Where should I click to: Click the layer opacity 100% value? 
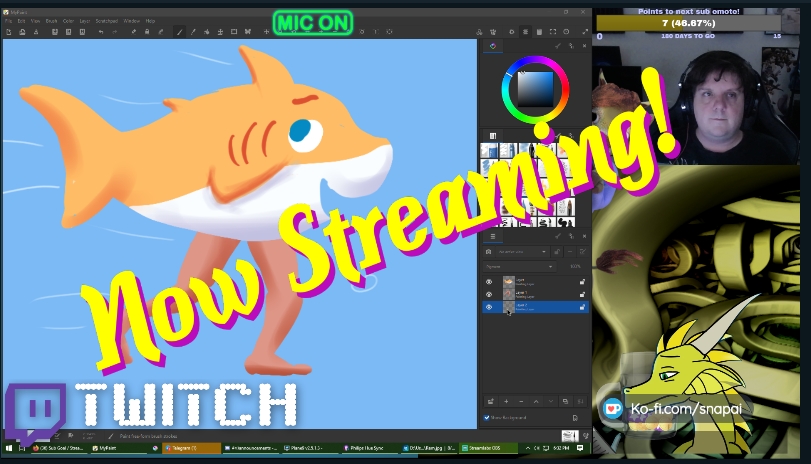pyautogui.click(x=575, y=267)
